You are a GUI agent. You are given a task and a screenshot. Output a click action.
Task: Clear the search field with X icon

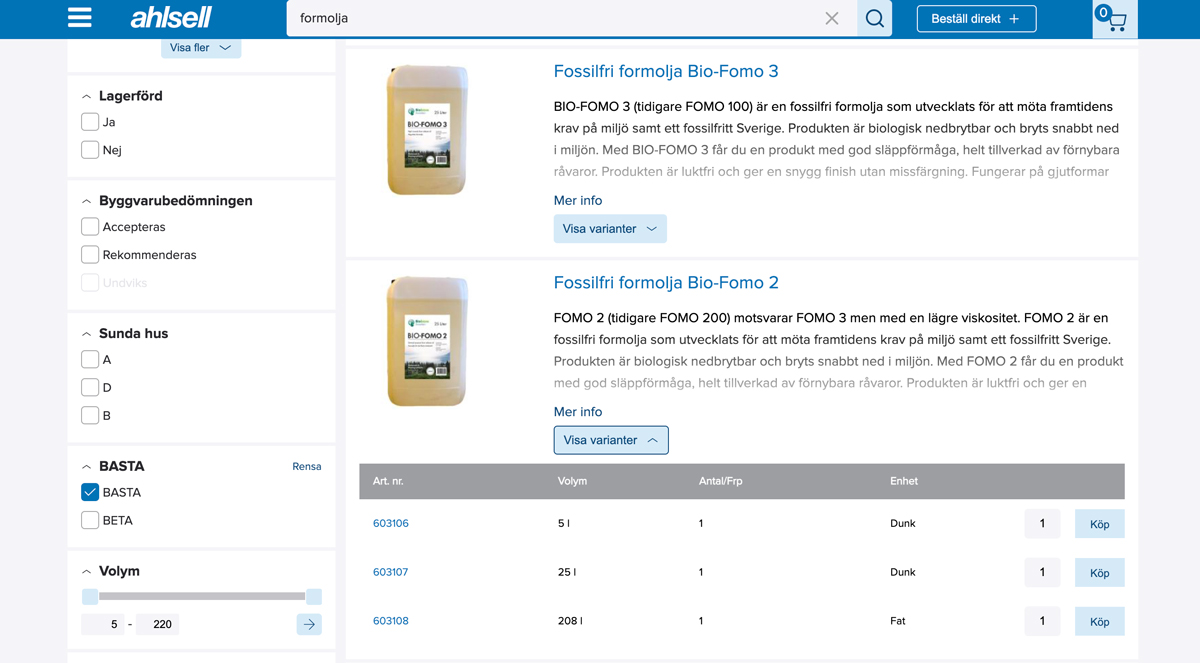[x=832, y=18]
